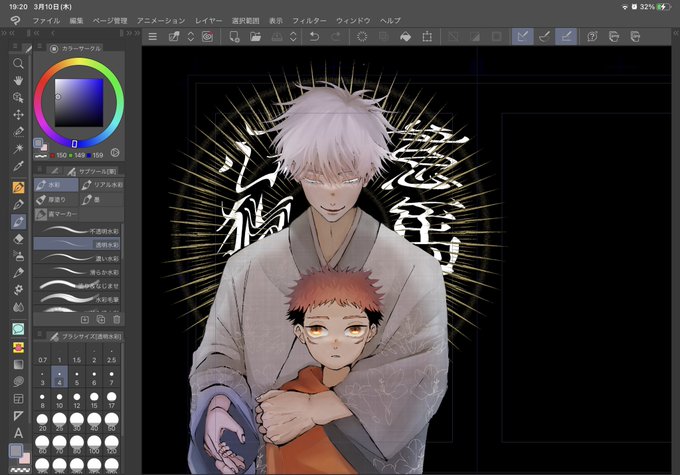The width and height of the screenshot is (680, 475).
Task: Duplicate sub tool icon below brush list
Action: pos(101,320)
